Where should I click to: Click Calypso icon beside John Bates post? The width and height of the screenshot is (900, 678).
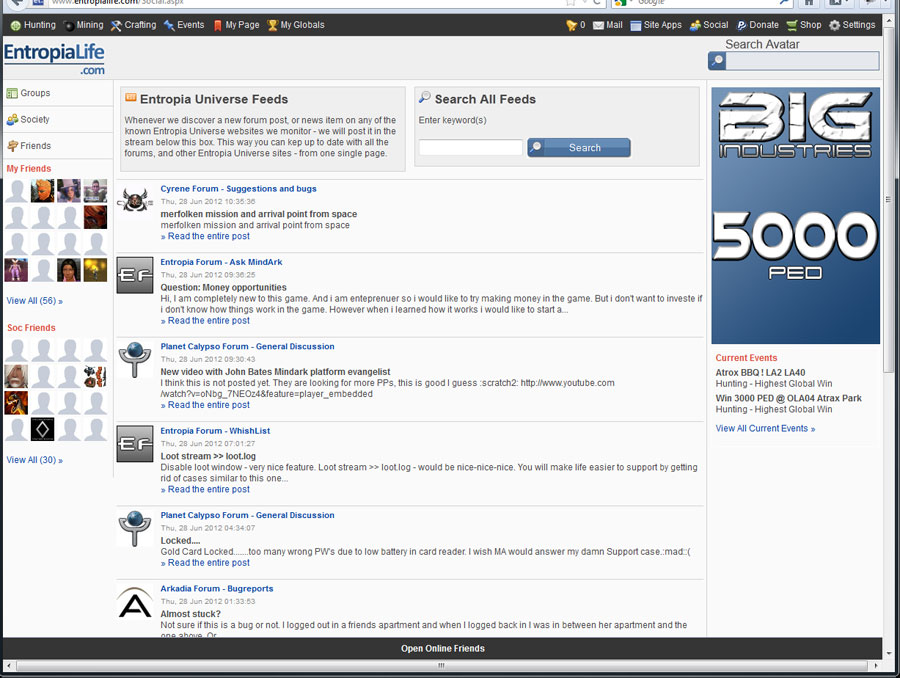tap(135, 359)
